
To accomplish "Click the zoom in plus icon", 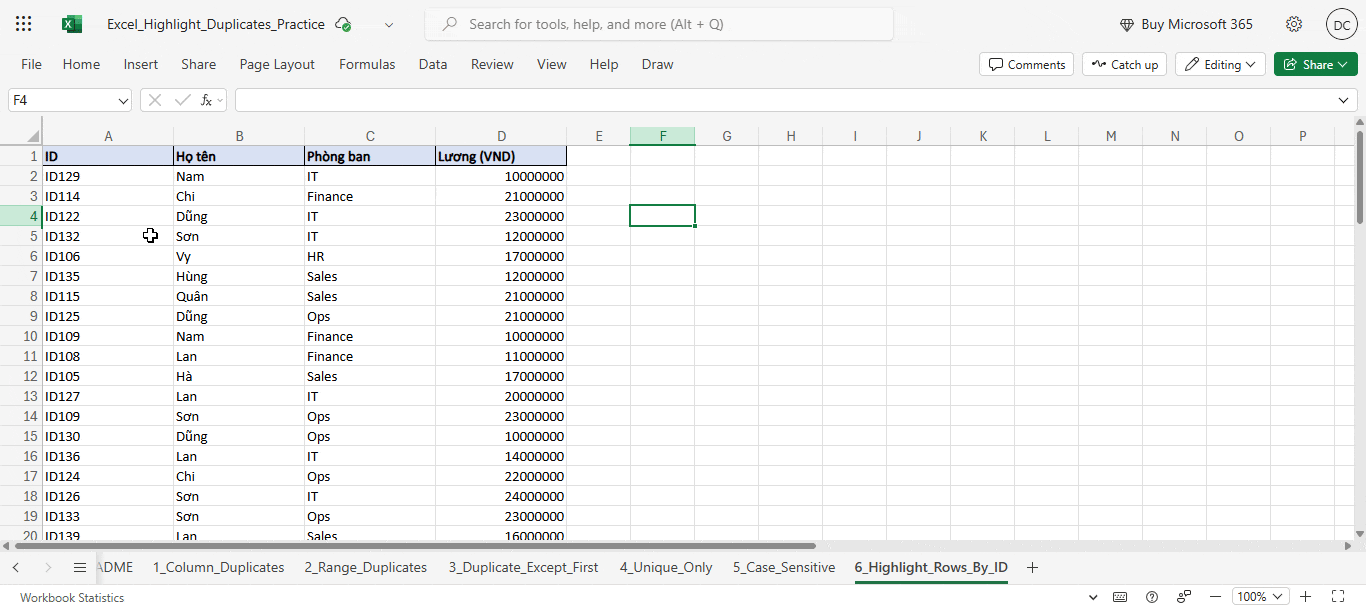I will click(x=1305, y=597).
